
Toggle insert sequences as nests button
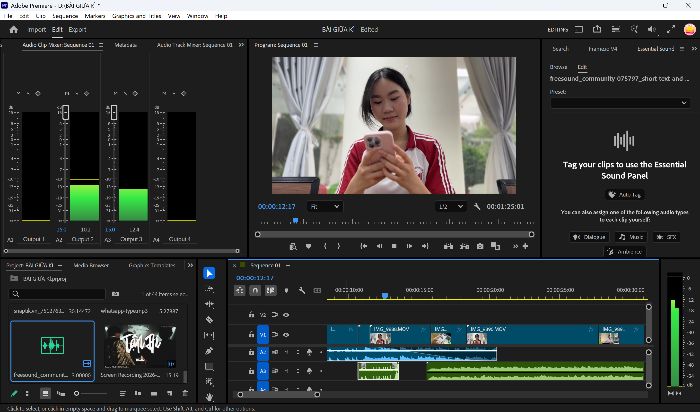[240, 290]
